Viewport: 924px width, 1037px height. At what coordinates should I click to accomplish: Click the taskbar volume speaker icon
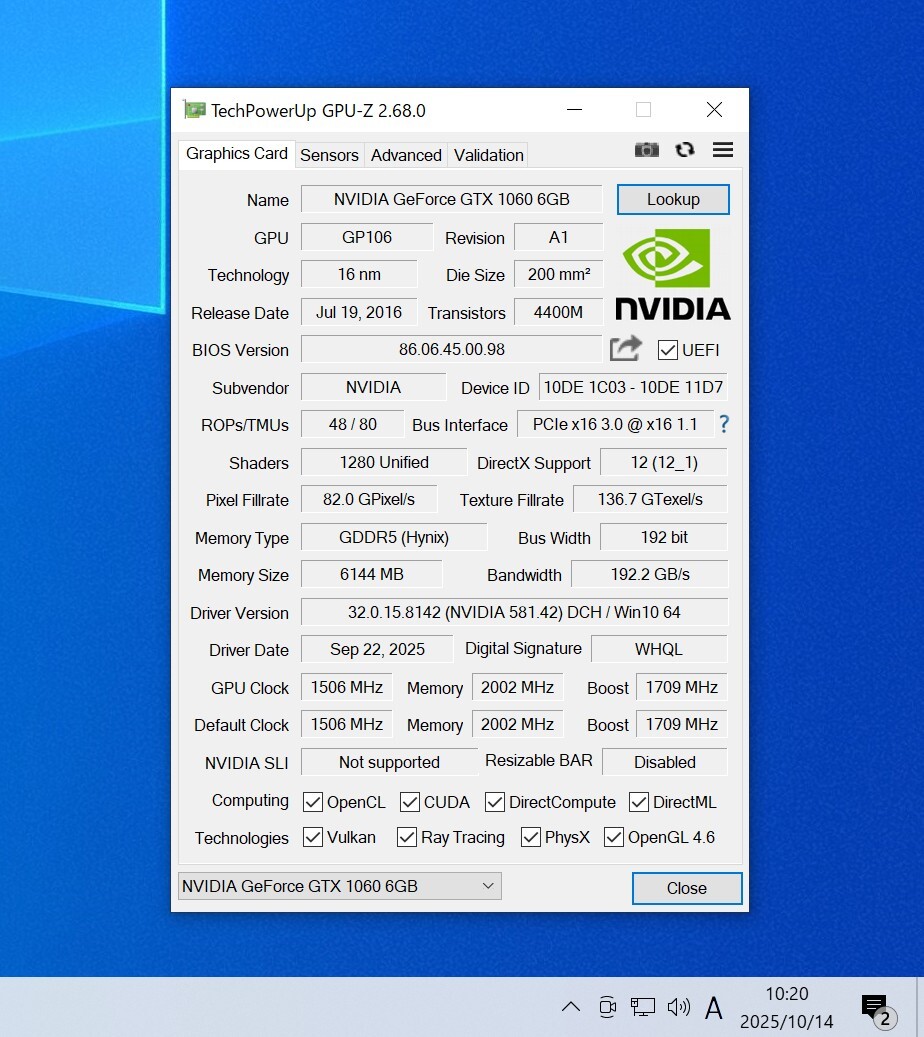click(678, 1007)
